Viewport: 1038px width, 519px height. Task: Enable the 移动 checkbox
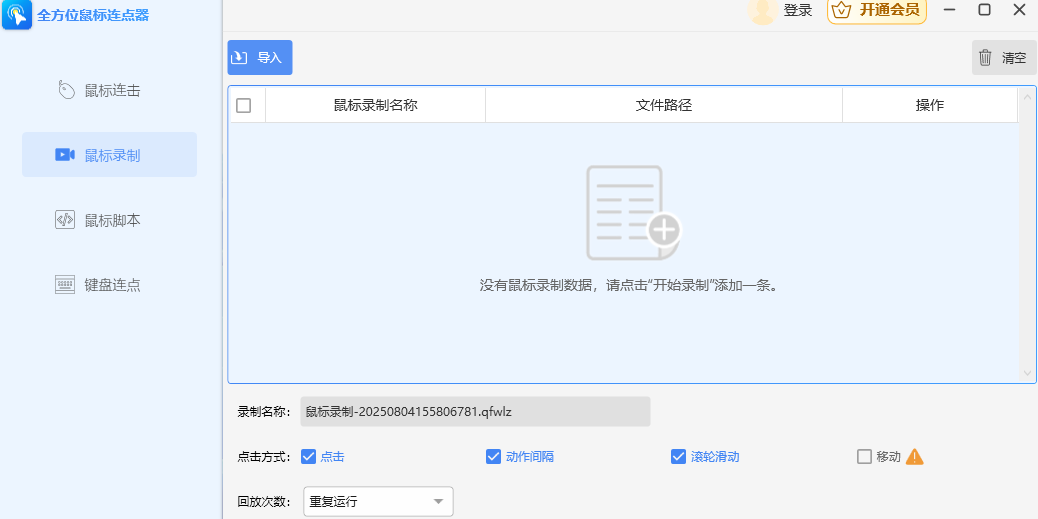coord(864,457)
